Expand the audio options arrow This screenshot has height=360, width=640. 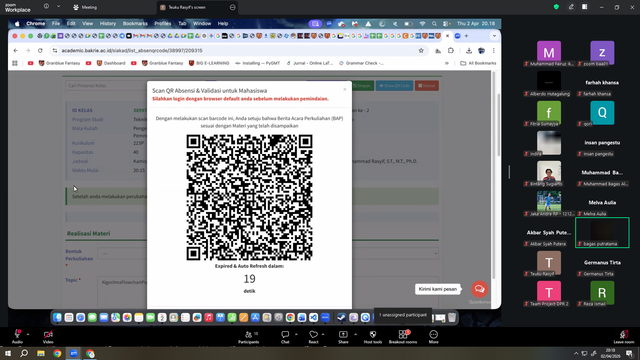coord(28,334)
